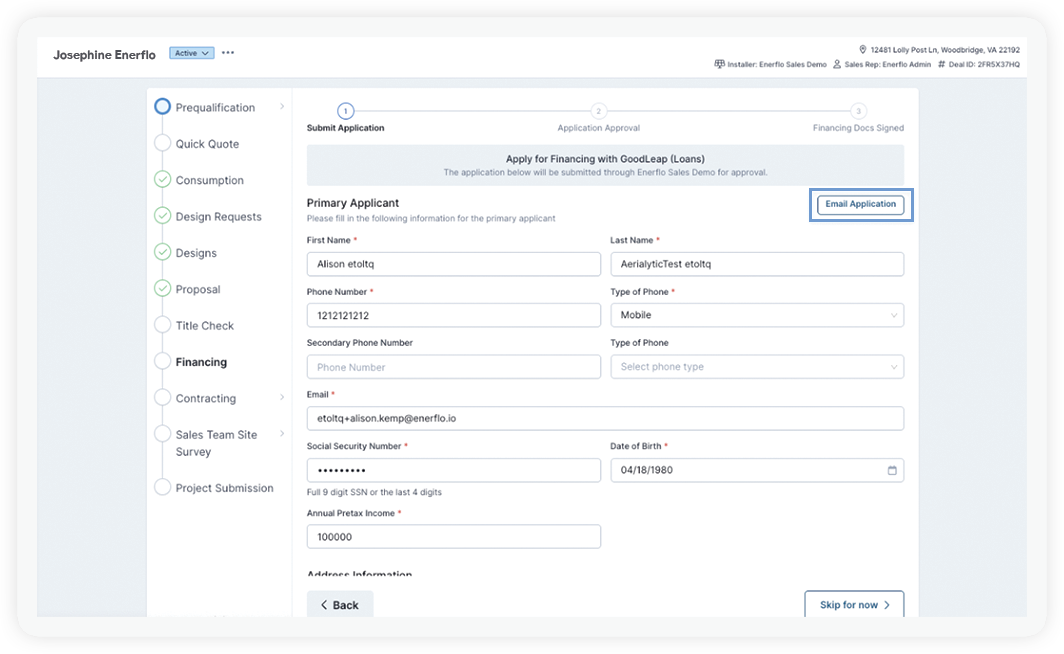Click the Financing Docs Signed step label
Image resolution: width=1064 pixels, height=654 pixels.
[x=858, y=128]
